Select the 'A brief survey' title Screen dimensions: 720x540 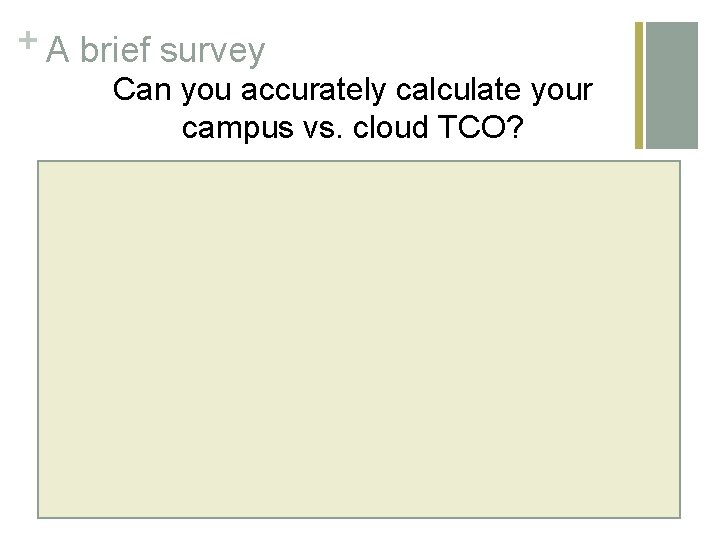coord(156,50)
